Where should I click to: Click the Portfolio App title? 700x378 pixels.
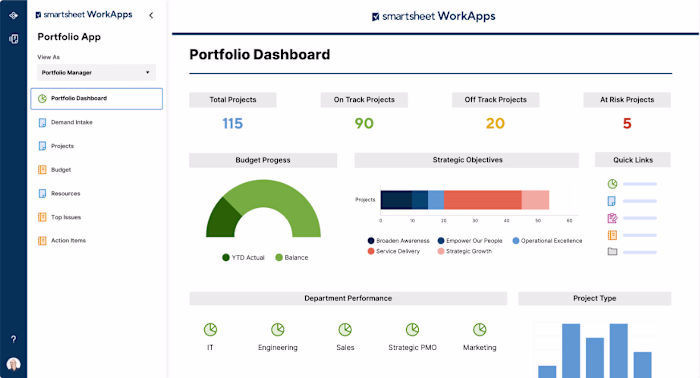[x=69, y=37]
